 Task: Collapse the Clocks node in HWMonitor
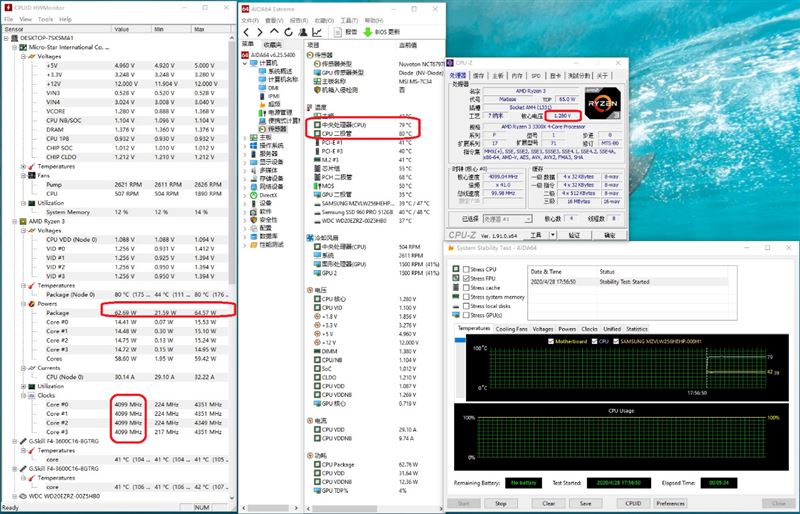(x=23, y=395)
